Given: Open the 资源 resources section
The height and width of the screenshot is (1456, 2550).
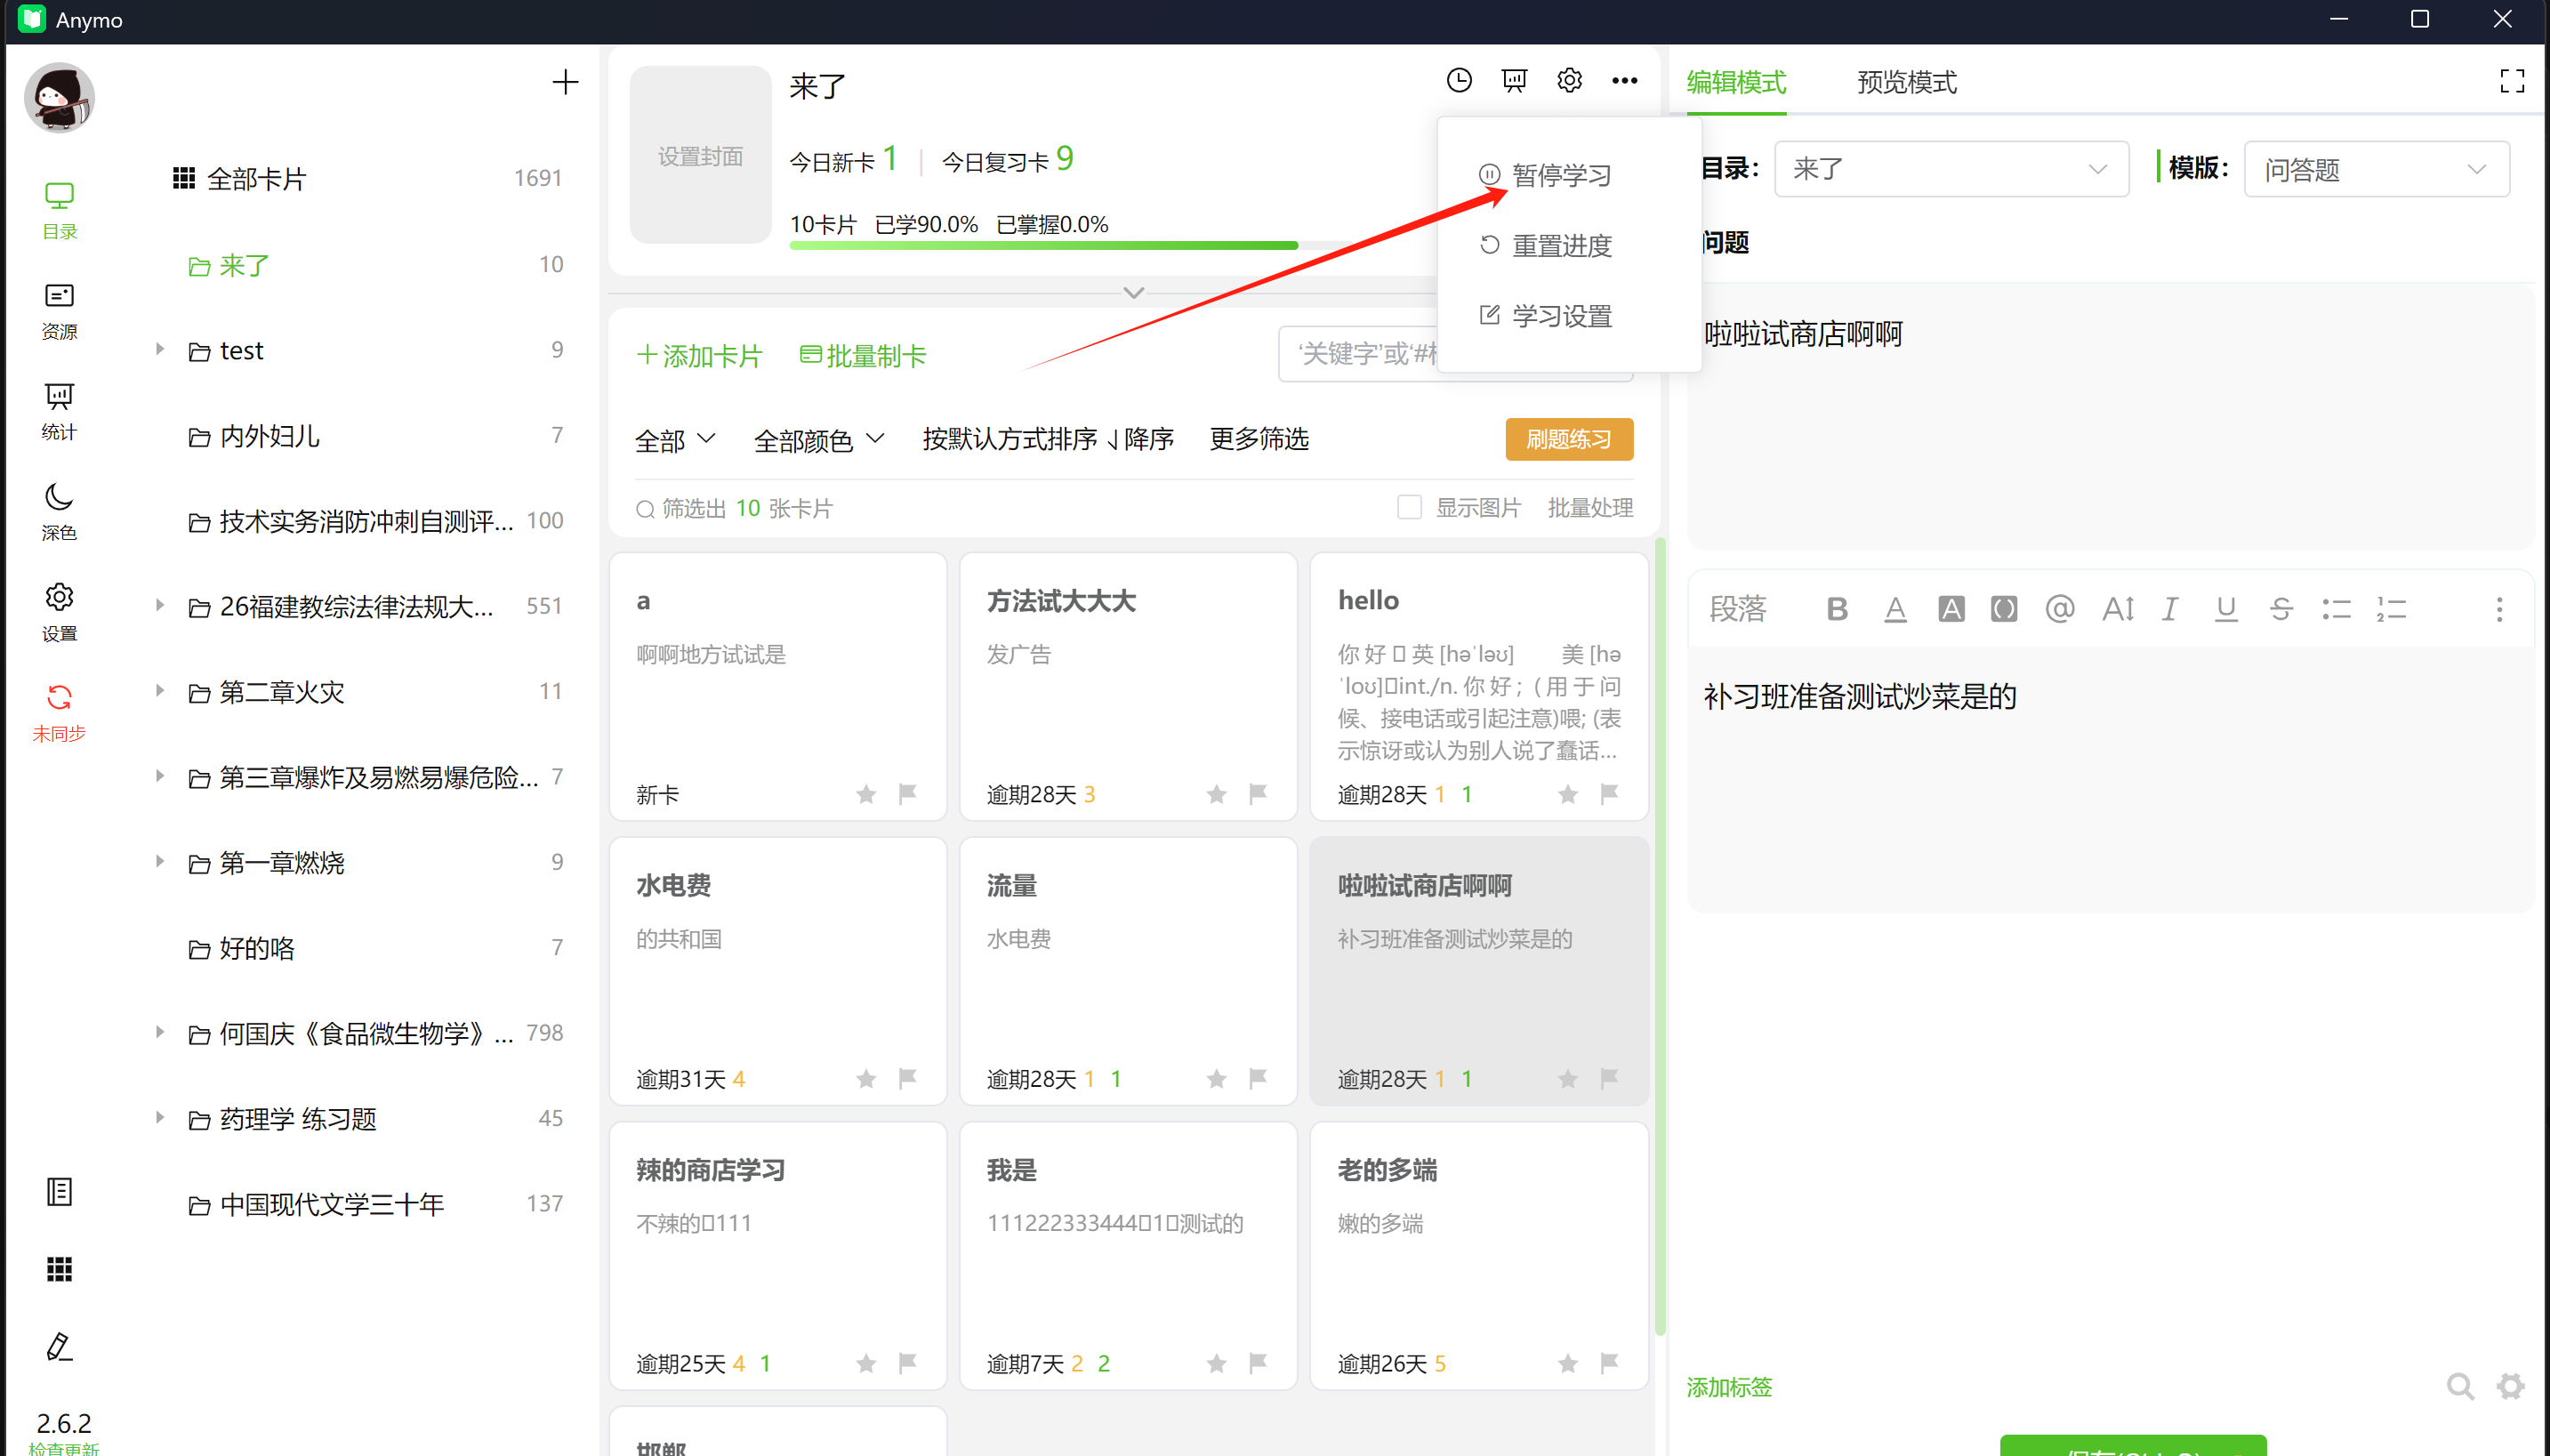Looking at the screenshot, I should click(x=59, y=311).
